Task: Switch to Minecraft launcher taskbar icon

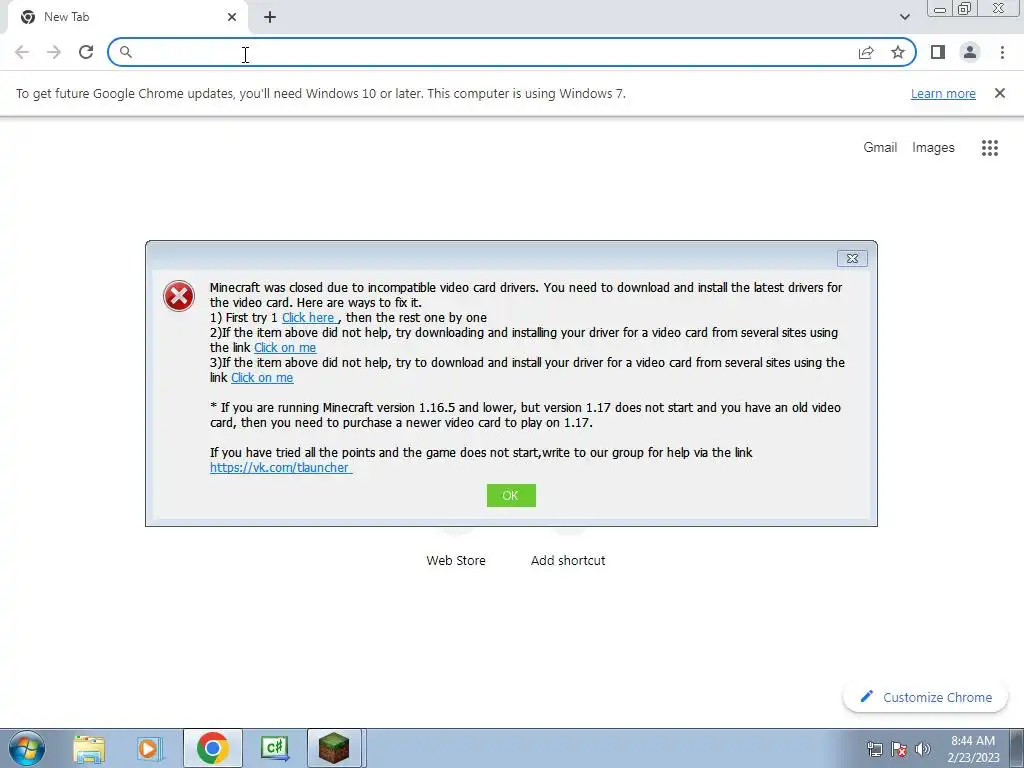Action: 334,748
